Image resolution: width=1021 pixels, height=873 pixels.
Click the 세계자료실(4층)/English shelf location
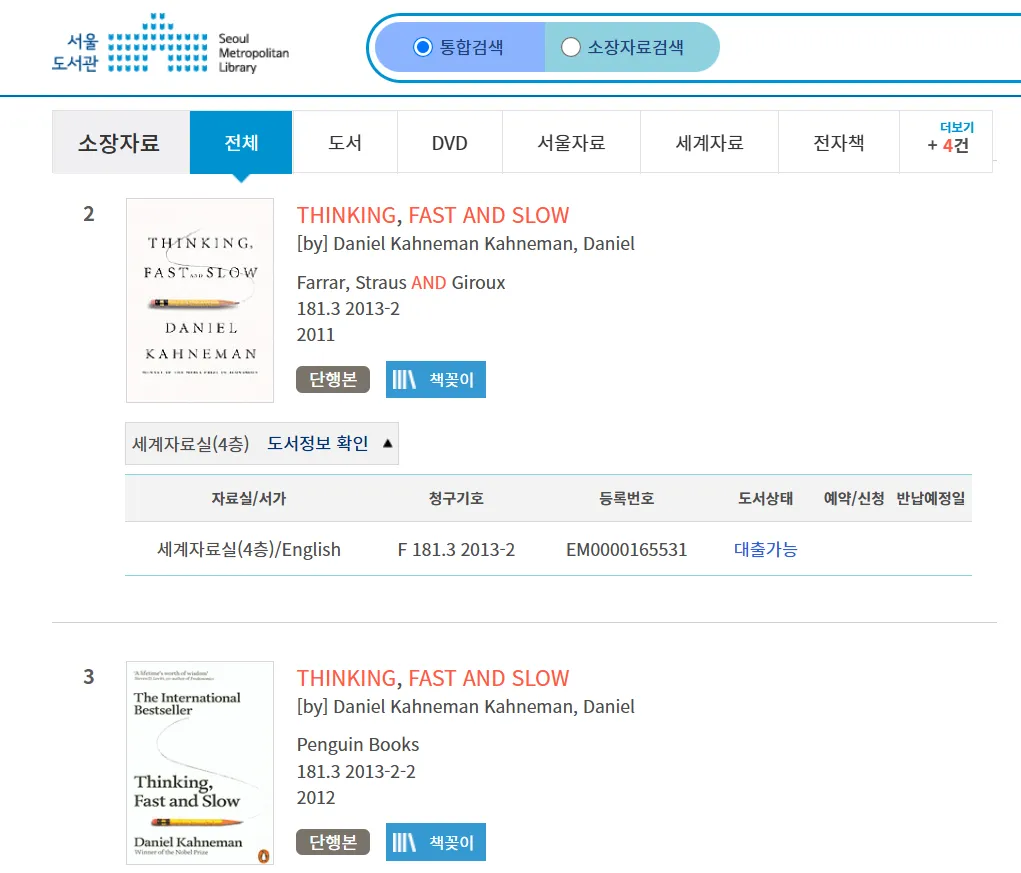(249, 549)
